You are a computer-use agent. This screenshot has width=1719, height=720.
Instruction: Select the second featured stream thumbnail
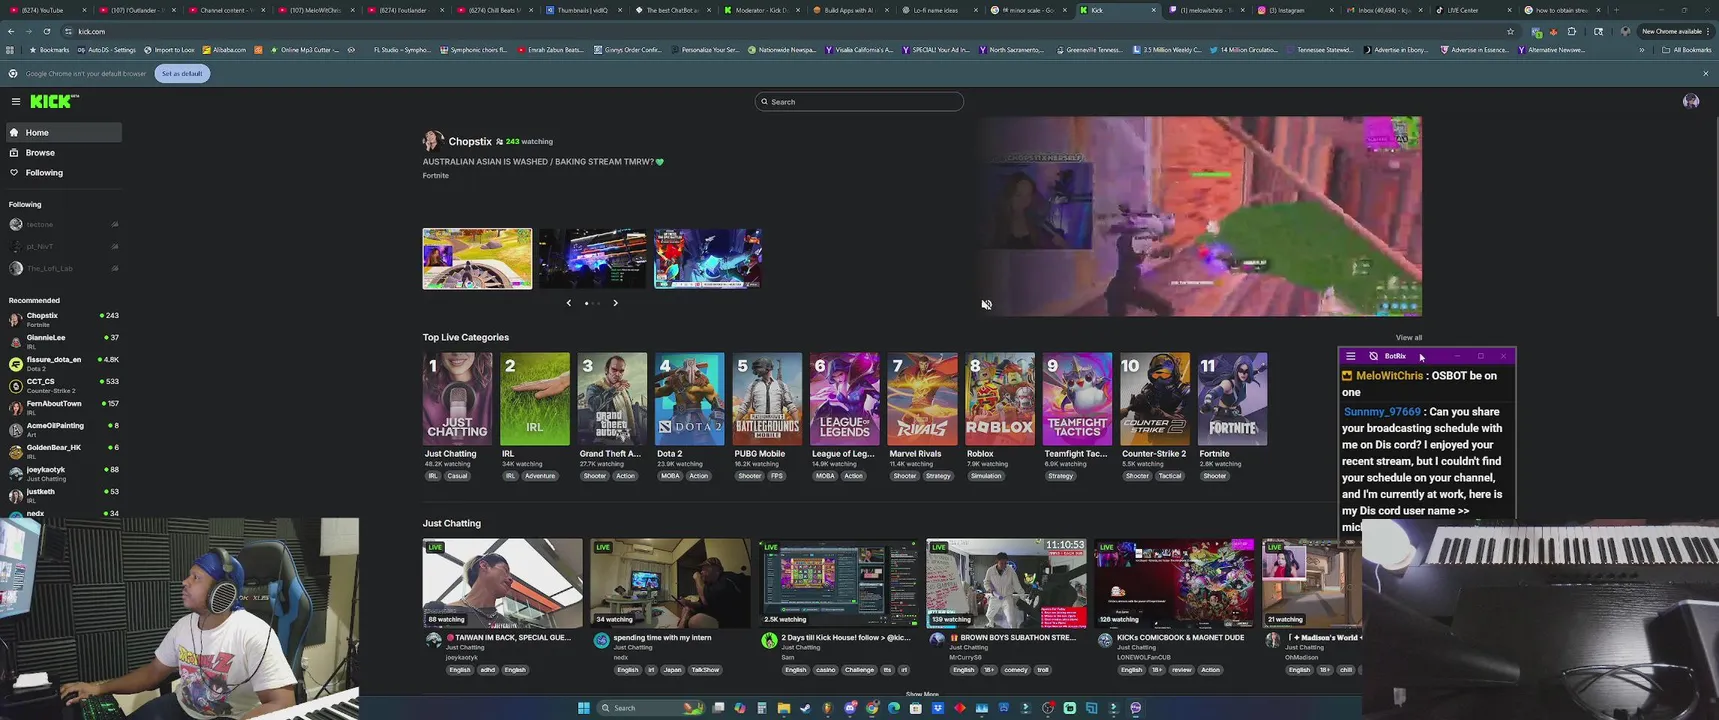[x=592, y=258]
